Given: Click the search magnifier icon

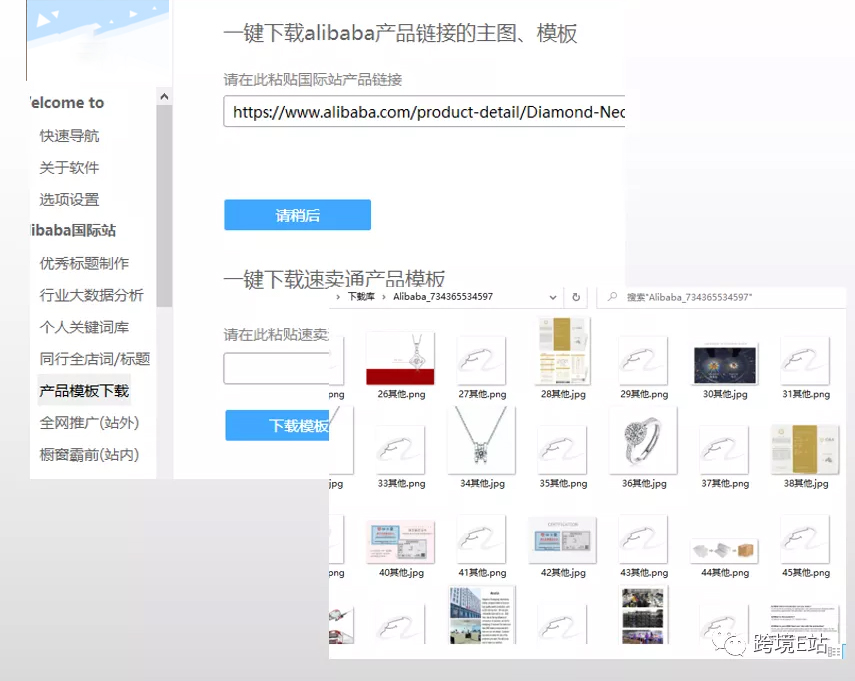Looking at the screenshot, I should coord(612,297).
